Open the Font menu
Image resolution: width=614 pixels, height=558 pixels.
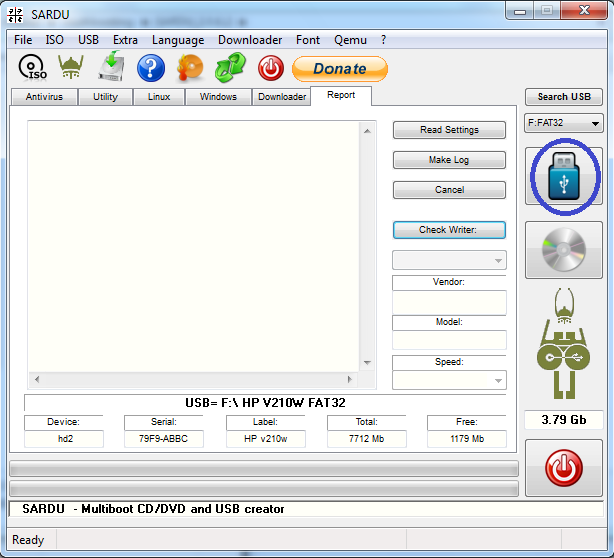[308, 40]
